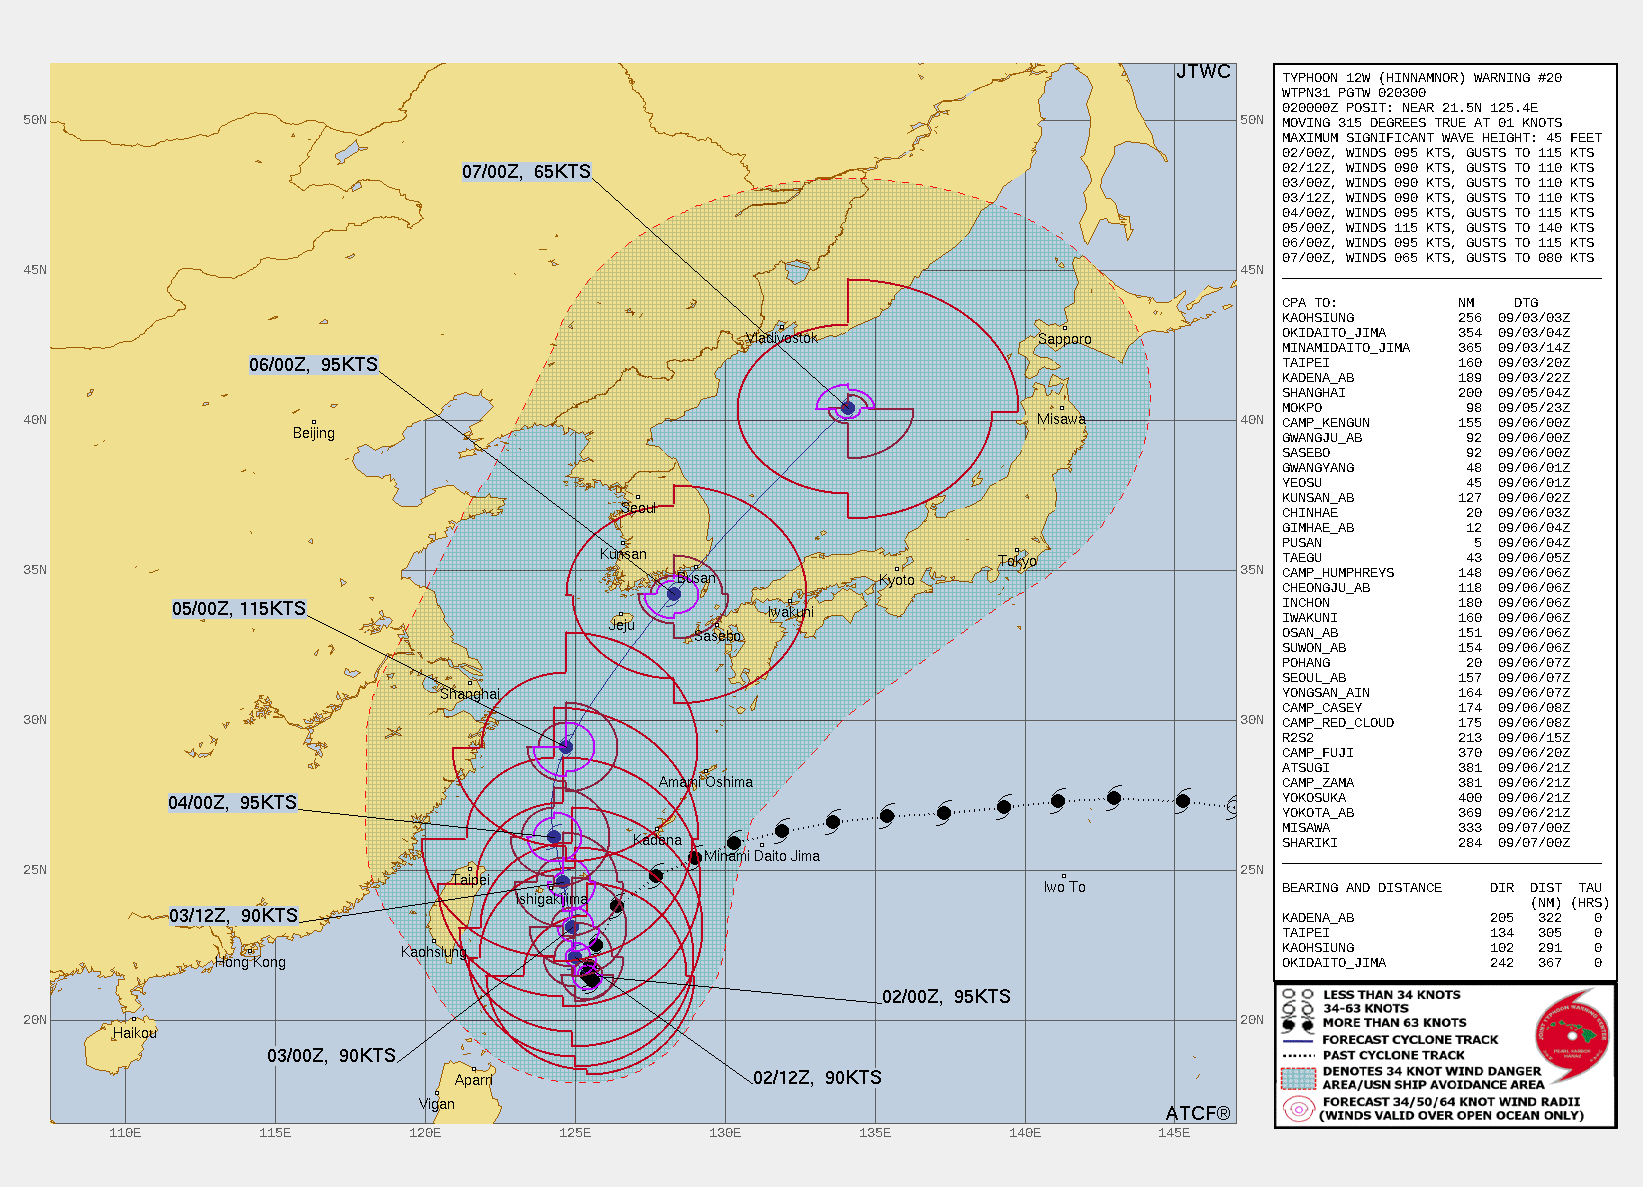
Task: Click the Ishigakijima label on the map
Action: coord(552,900)
